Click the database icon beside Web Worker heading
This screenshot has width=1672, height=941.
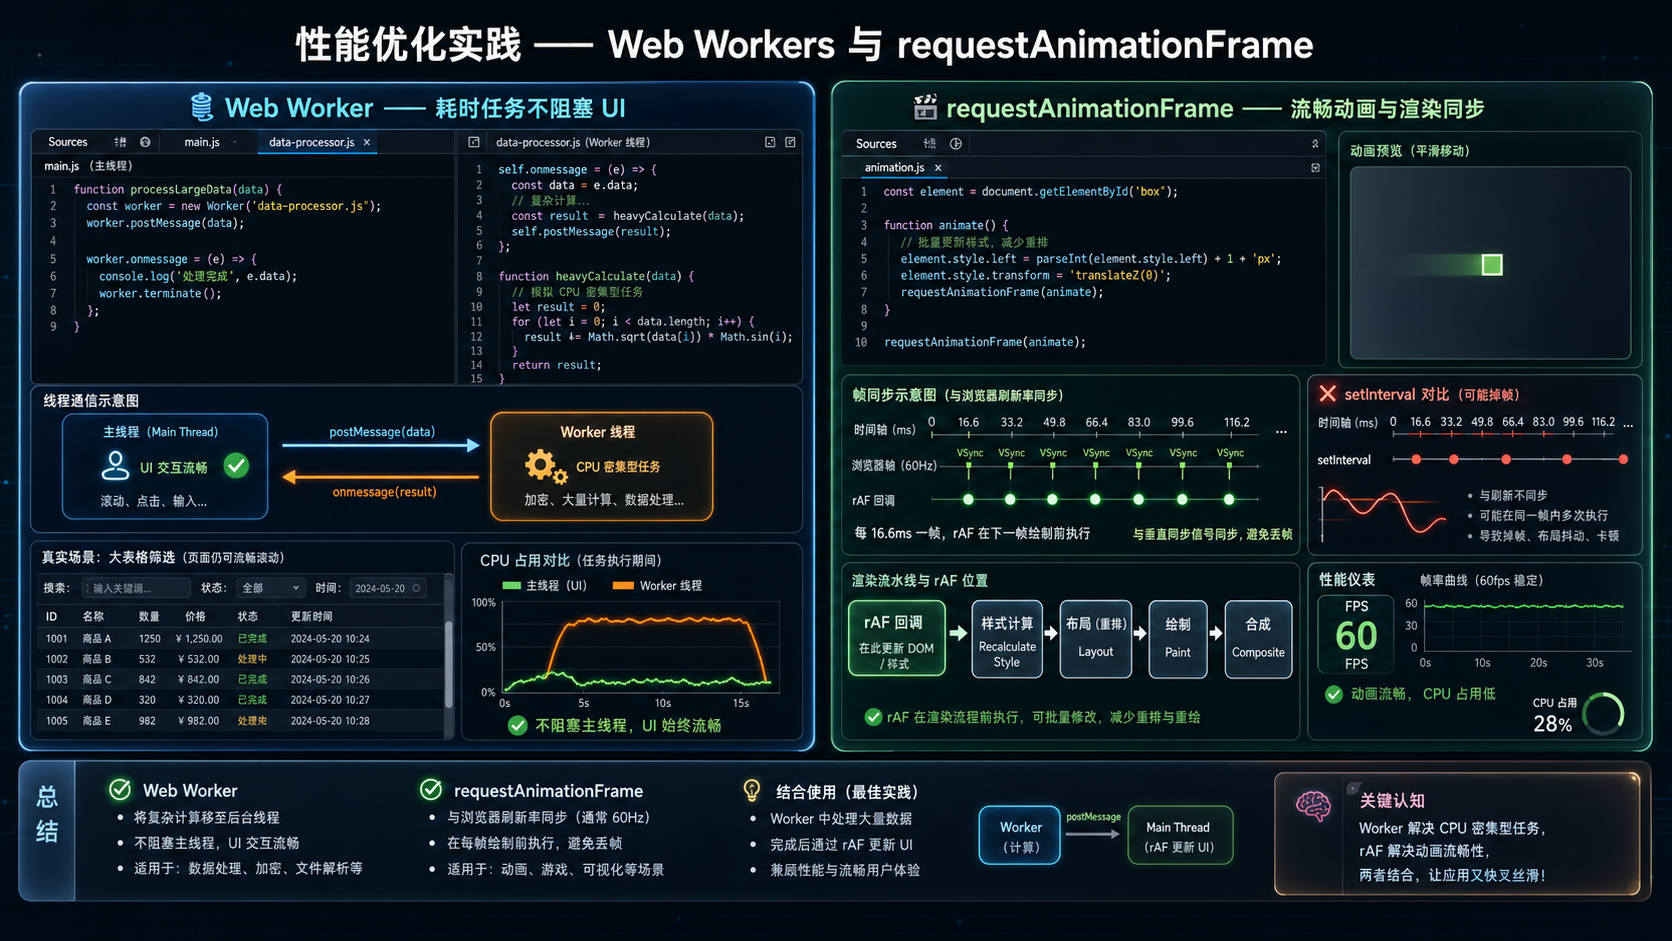tap(202, 107)
